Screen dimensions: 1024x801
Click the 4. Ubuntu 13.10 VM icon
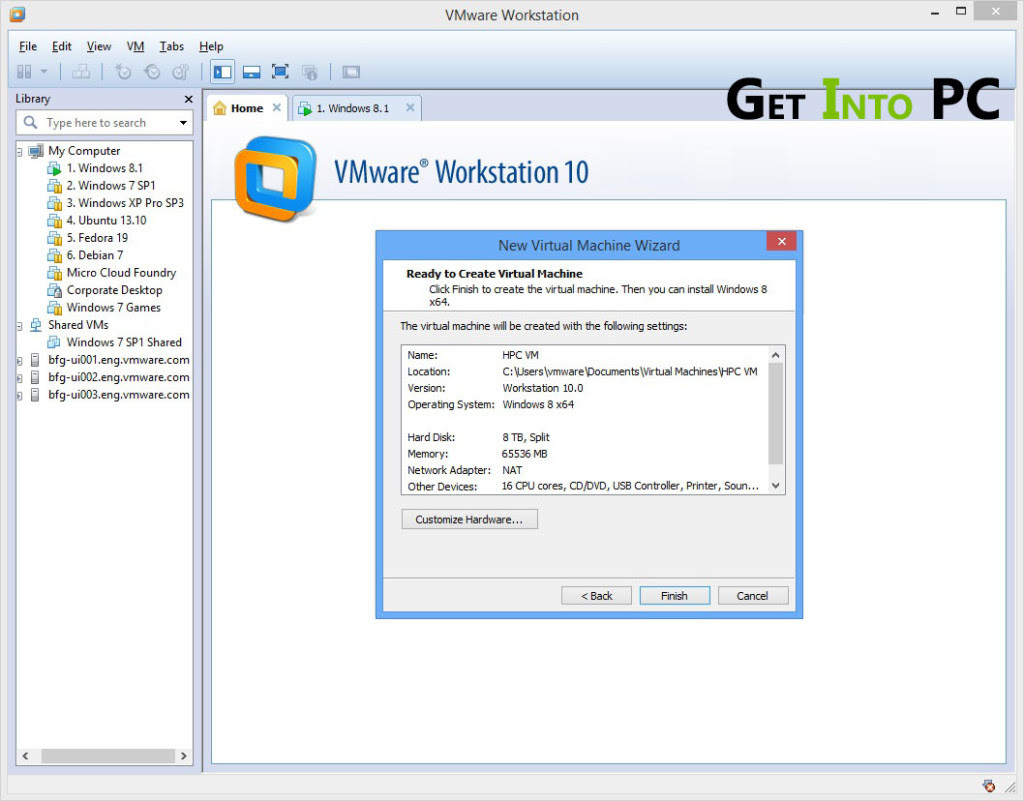54,221
